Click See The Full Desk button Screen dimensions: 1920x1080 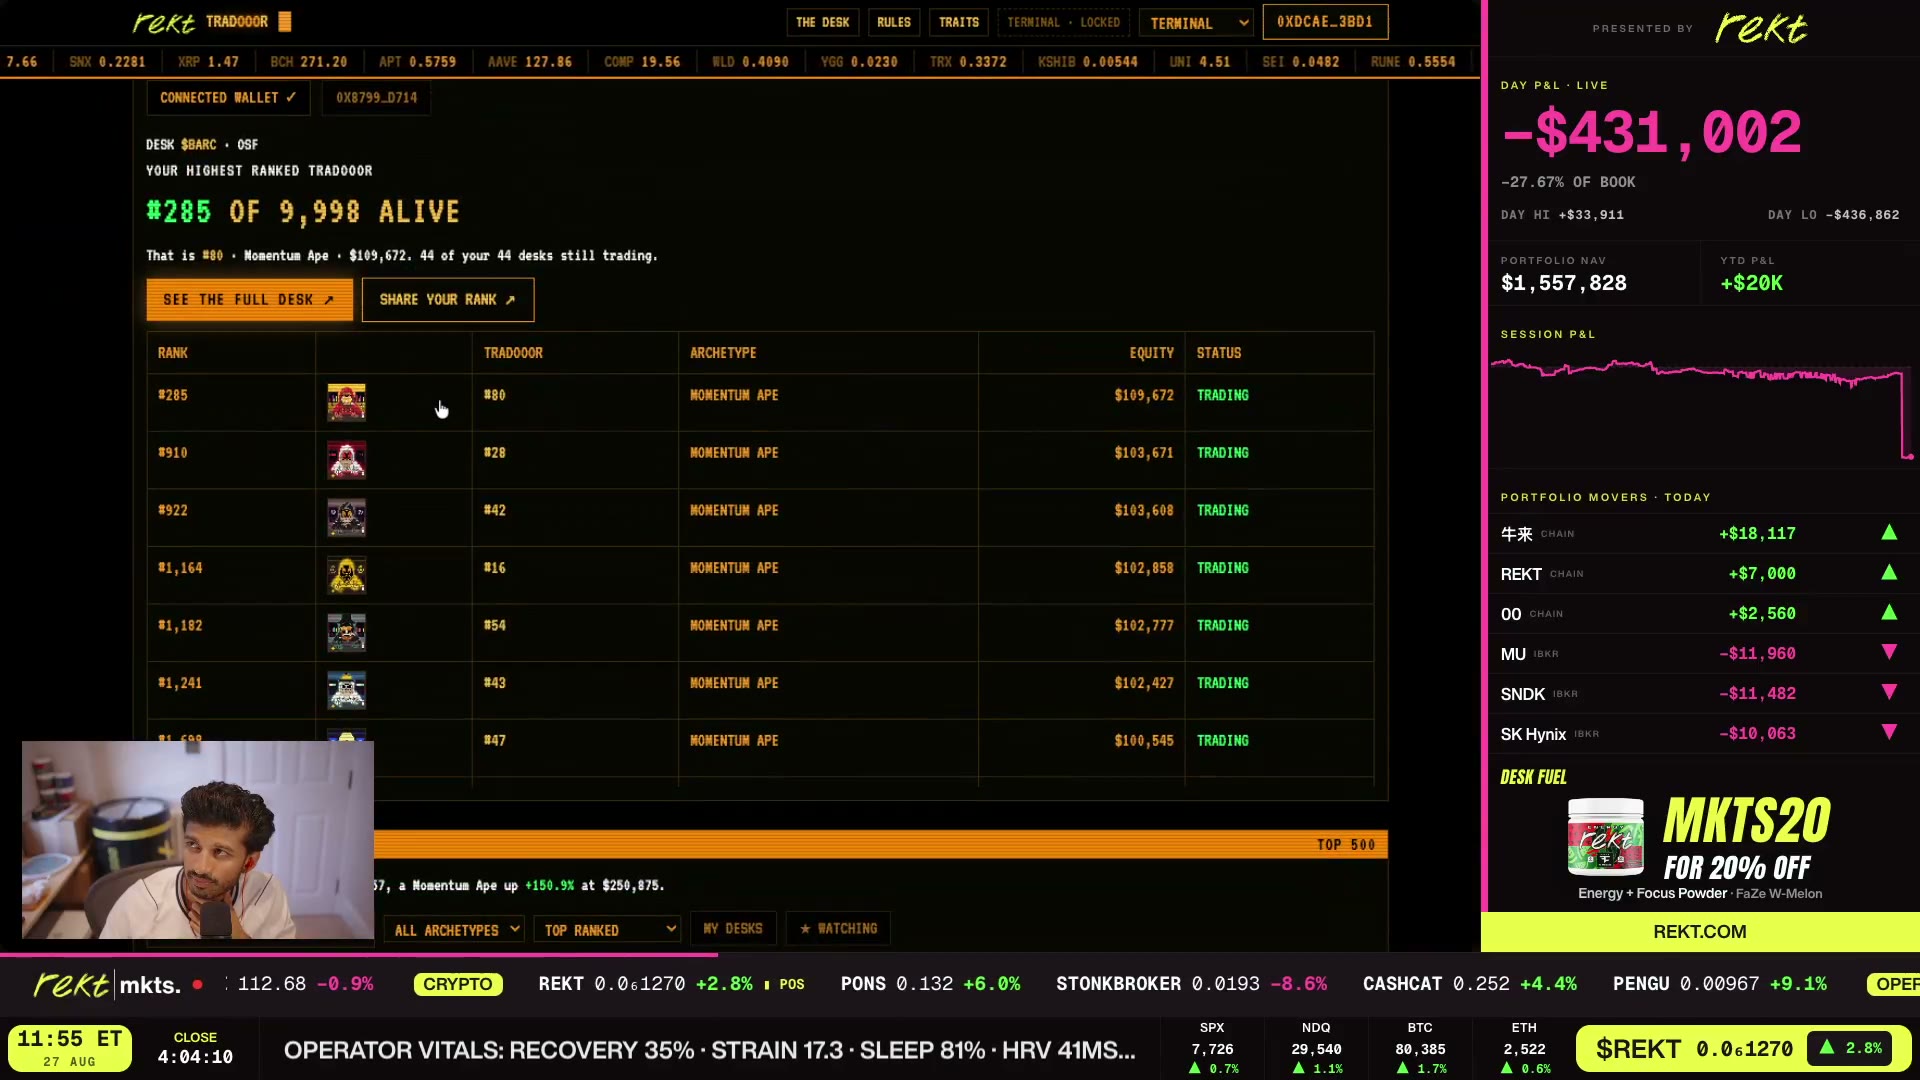(x=249, y=300)
